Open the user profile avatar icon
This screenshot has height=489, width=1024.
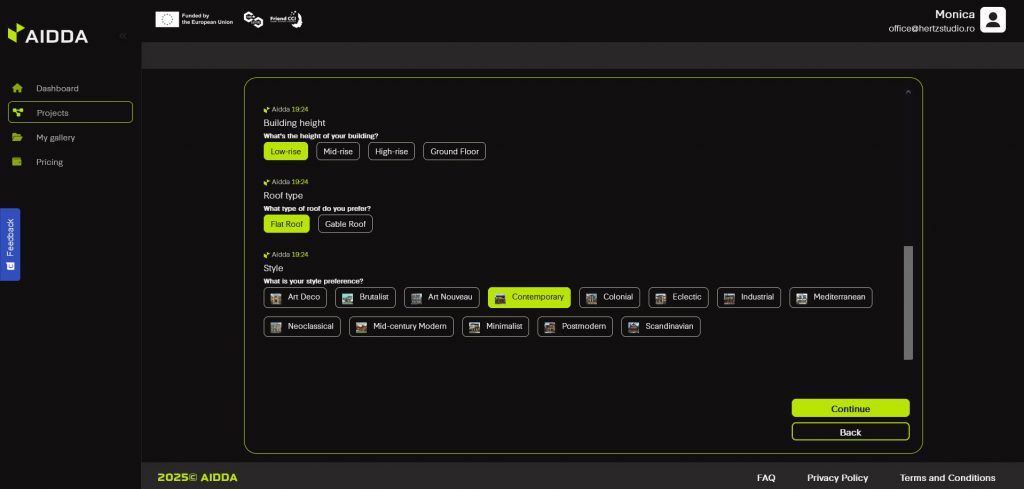coord(992,20)
